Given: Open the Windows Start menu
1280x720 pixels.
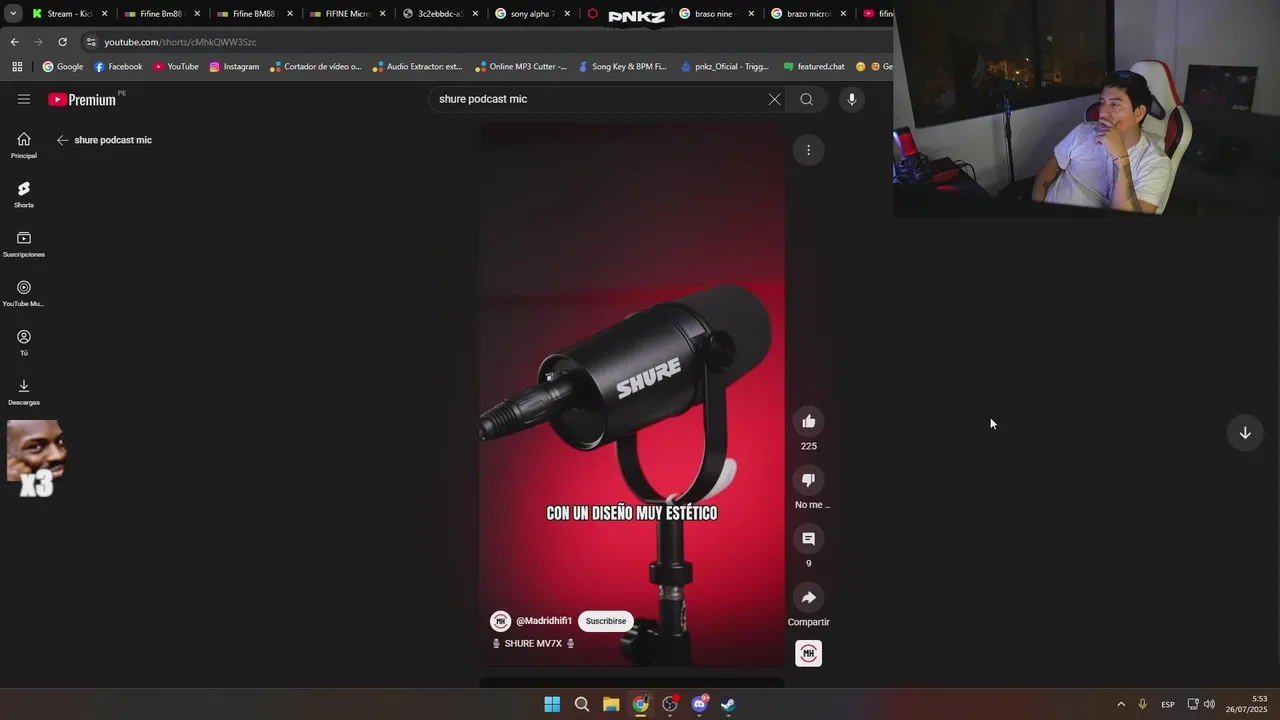Looking at the screenshot, I should [552, 704].
